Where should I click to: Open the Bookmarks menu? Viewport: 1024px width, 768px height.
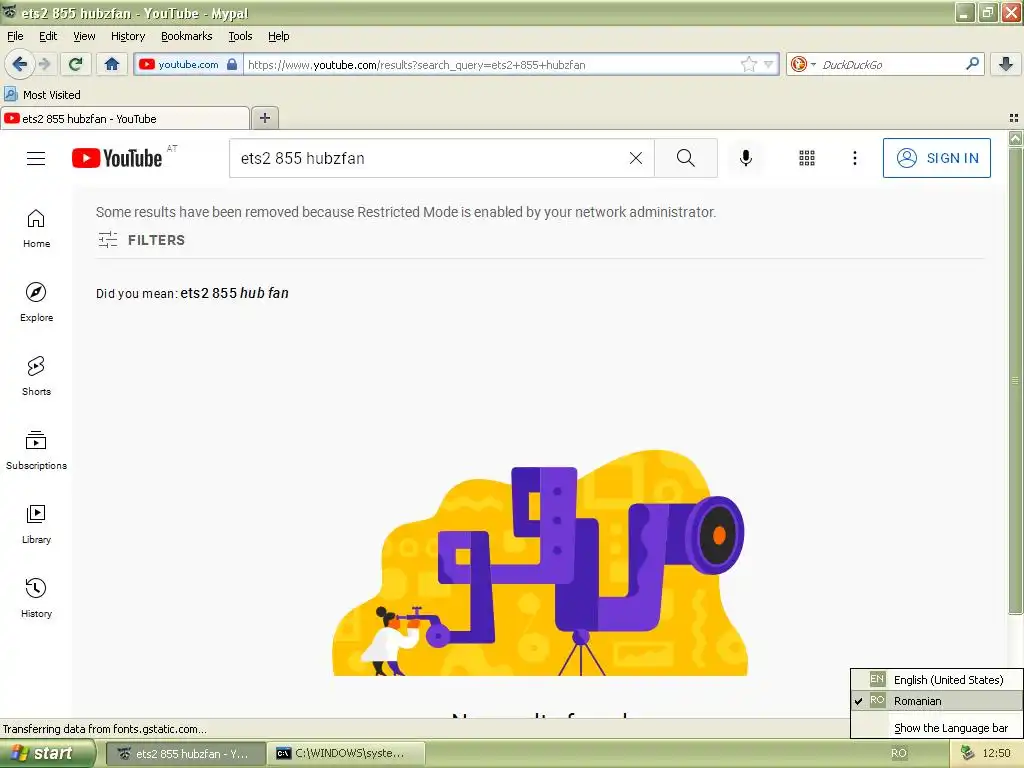[186, 36]
